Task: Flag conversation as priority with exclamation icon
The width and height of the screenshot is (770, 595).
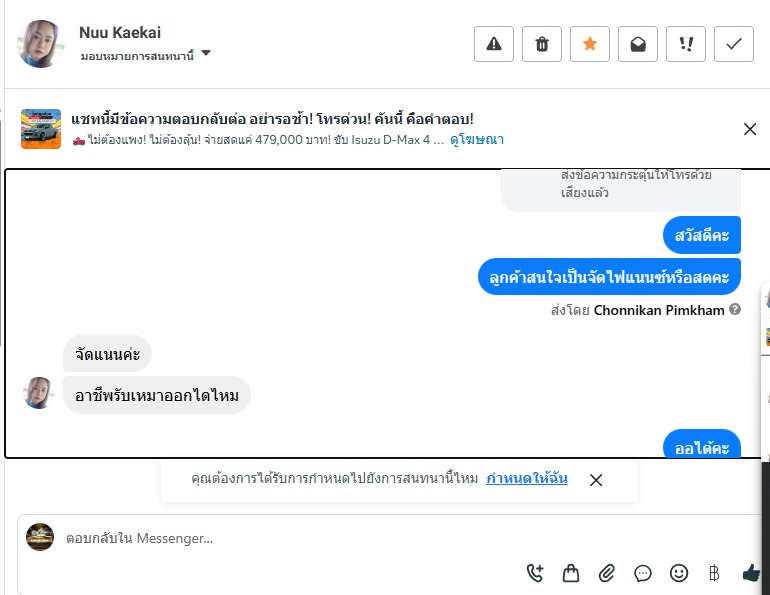Action: coord(686,44)
